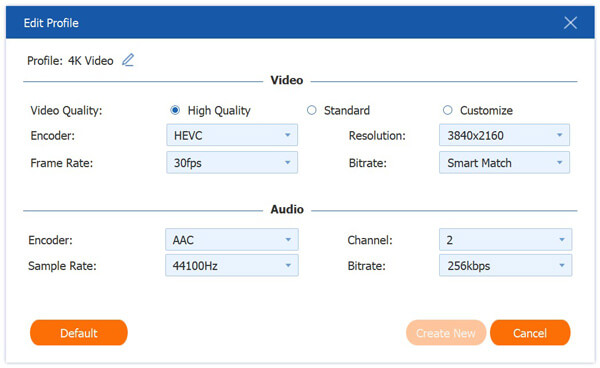Image resolution: width=600 pixels, height=368 pixels.
Task: Click the Sample Rate label
Action: [62, 266]
